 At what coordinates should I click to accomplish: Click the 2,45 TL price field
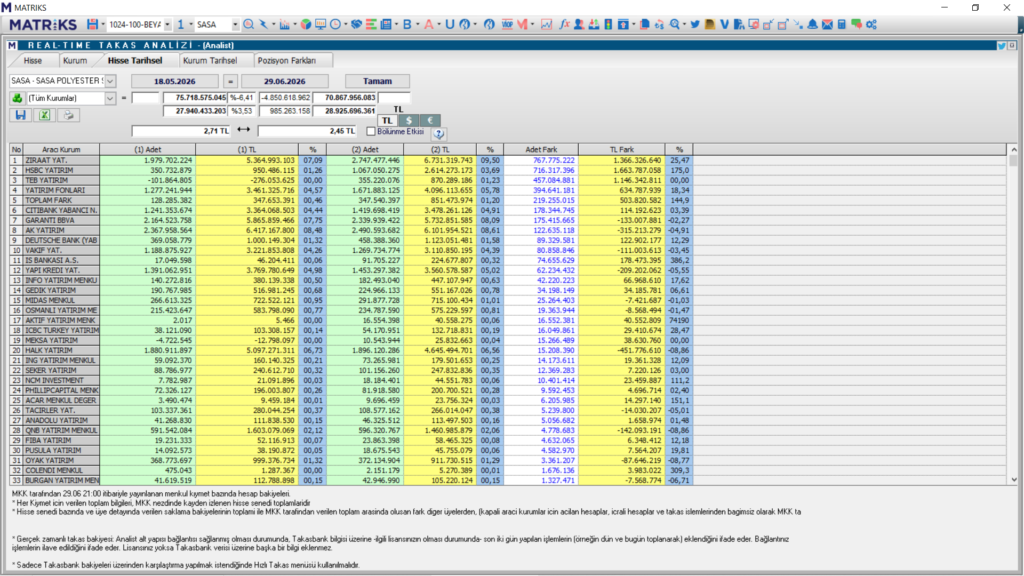click(x=307, y=131)
